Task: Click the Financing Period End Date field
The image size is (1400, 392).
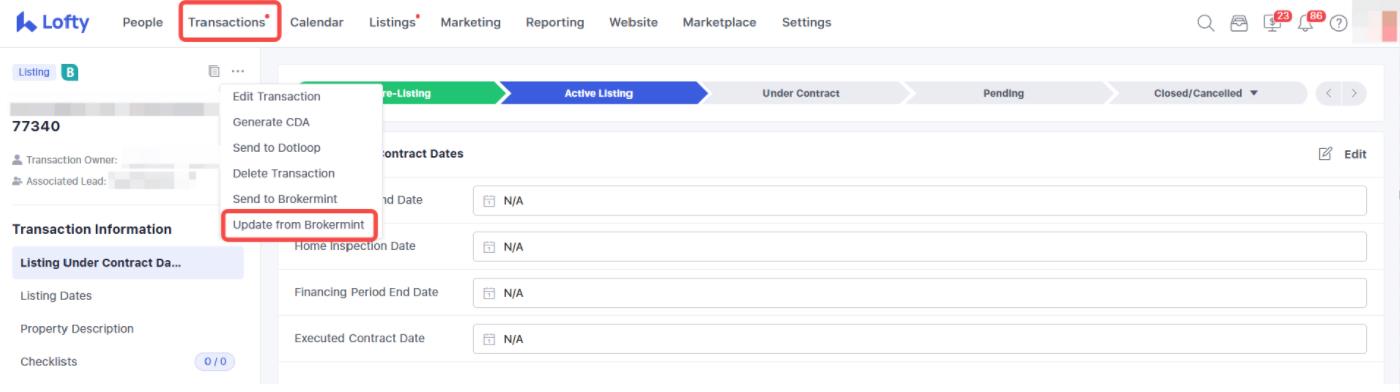Action: 919,293
